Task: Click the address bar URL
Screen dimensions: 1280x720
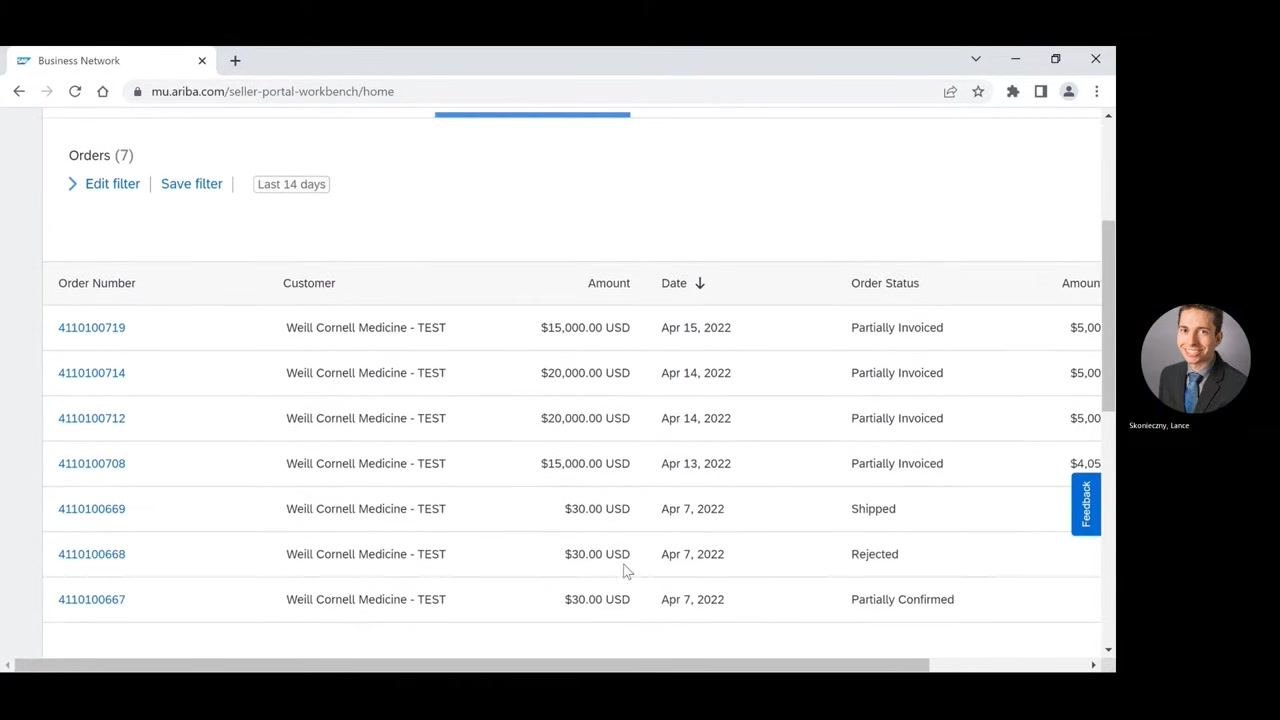Action: coord(273,91)
